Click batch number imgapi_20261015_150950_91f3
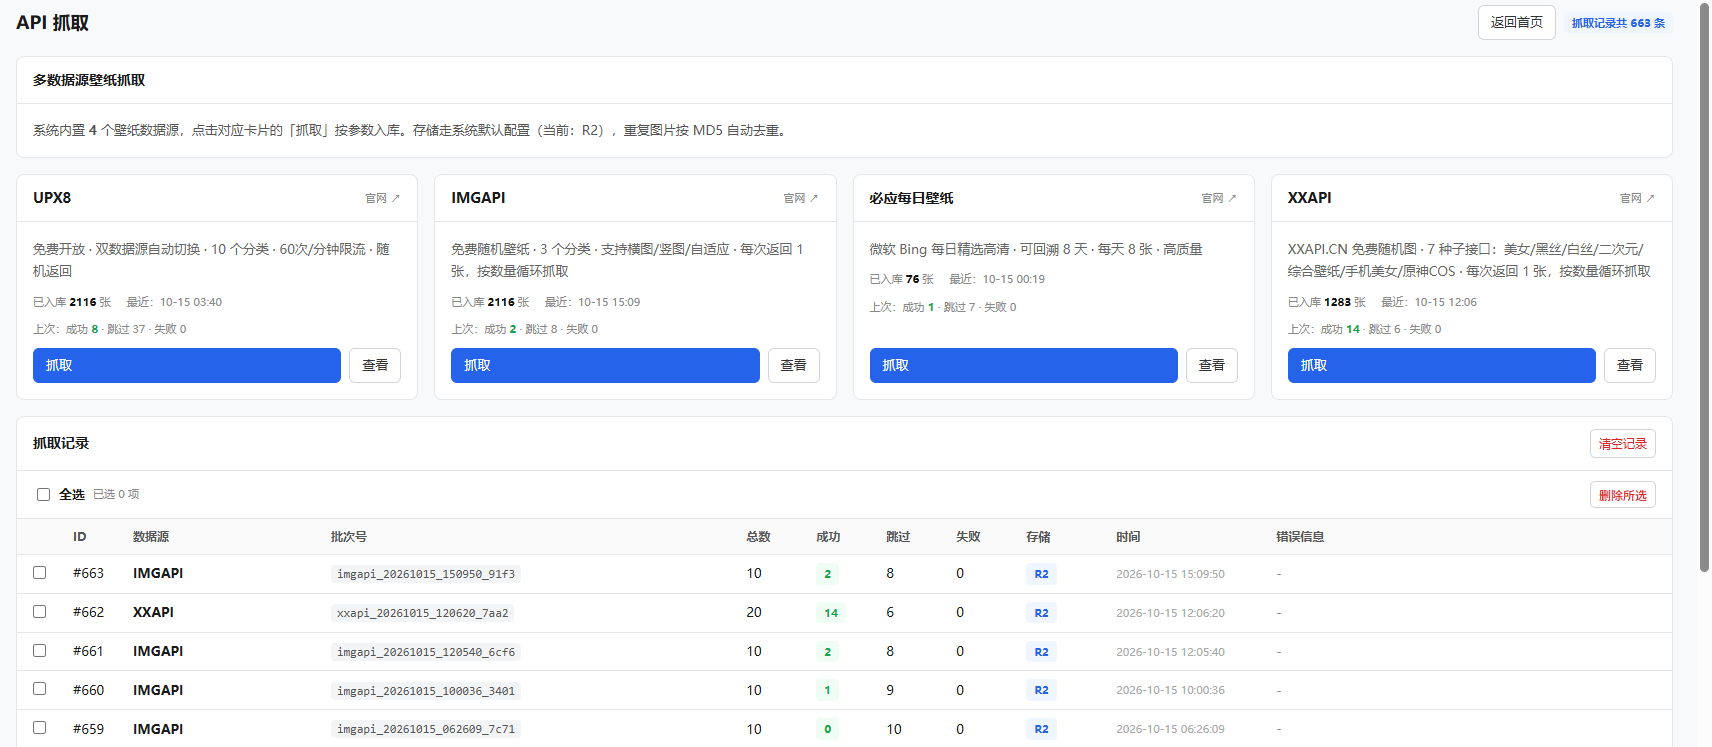Screen dimensions: 1712x747 pos(426,574)
